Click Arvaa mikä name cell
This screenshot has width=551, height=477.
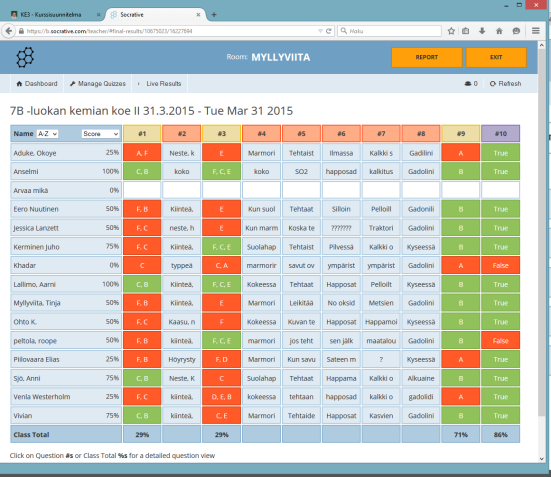coord(66,191)
